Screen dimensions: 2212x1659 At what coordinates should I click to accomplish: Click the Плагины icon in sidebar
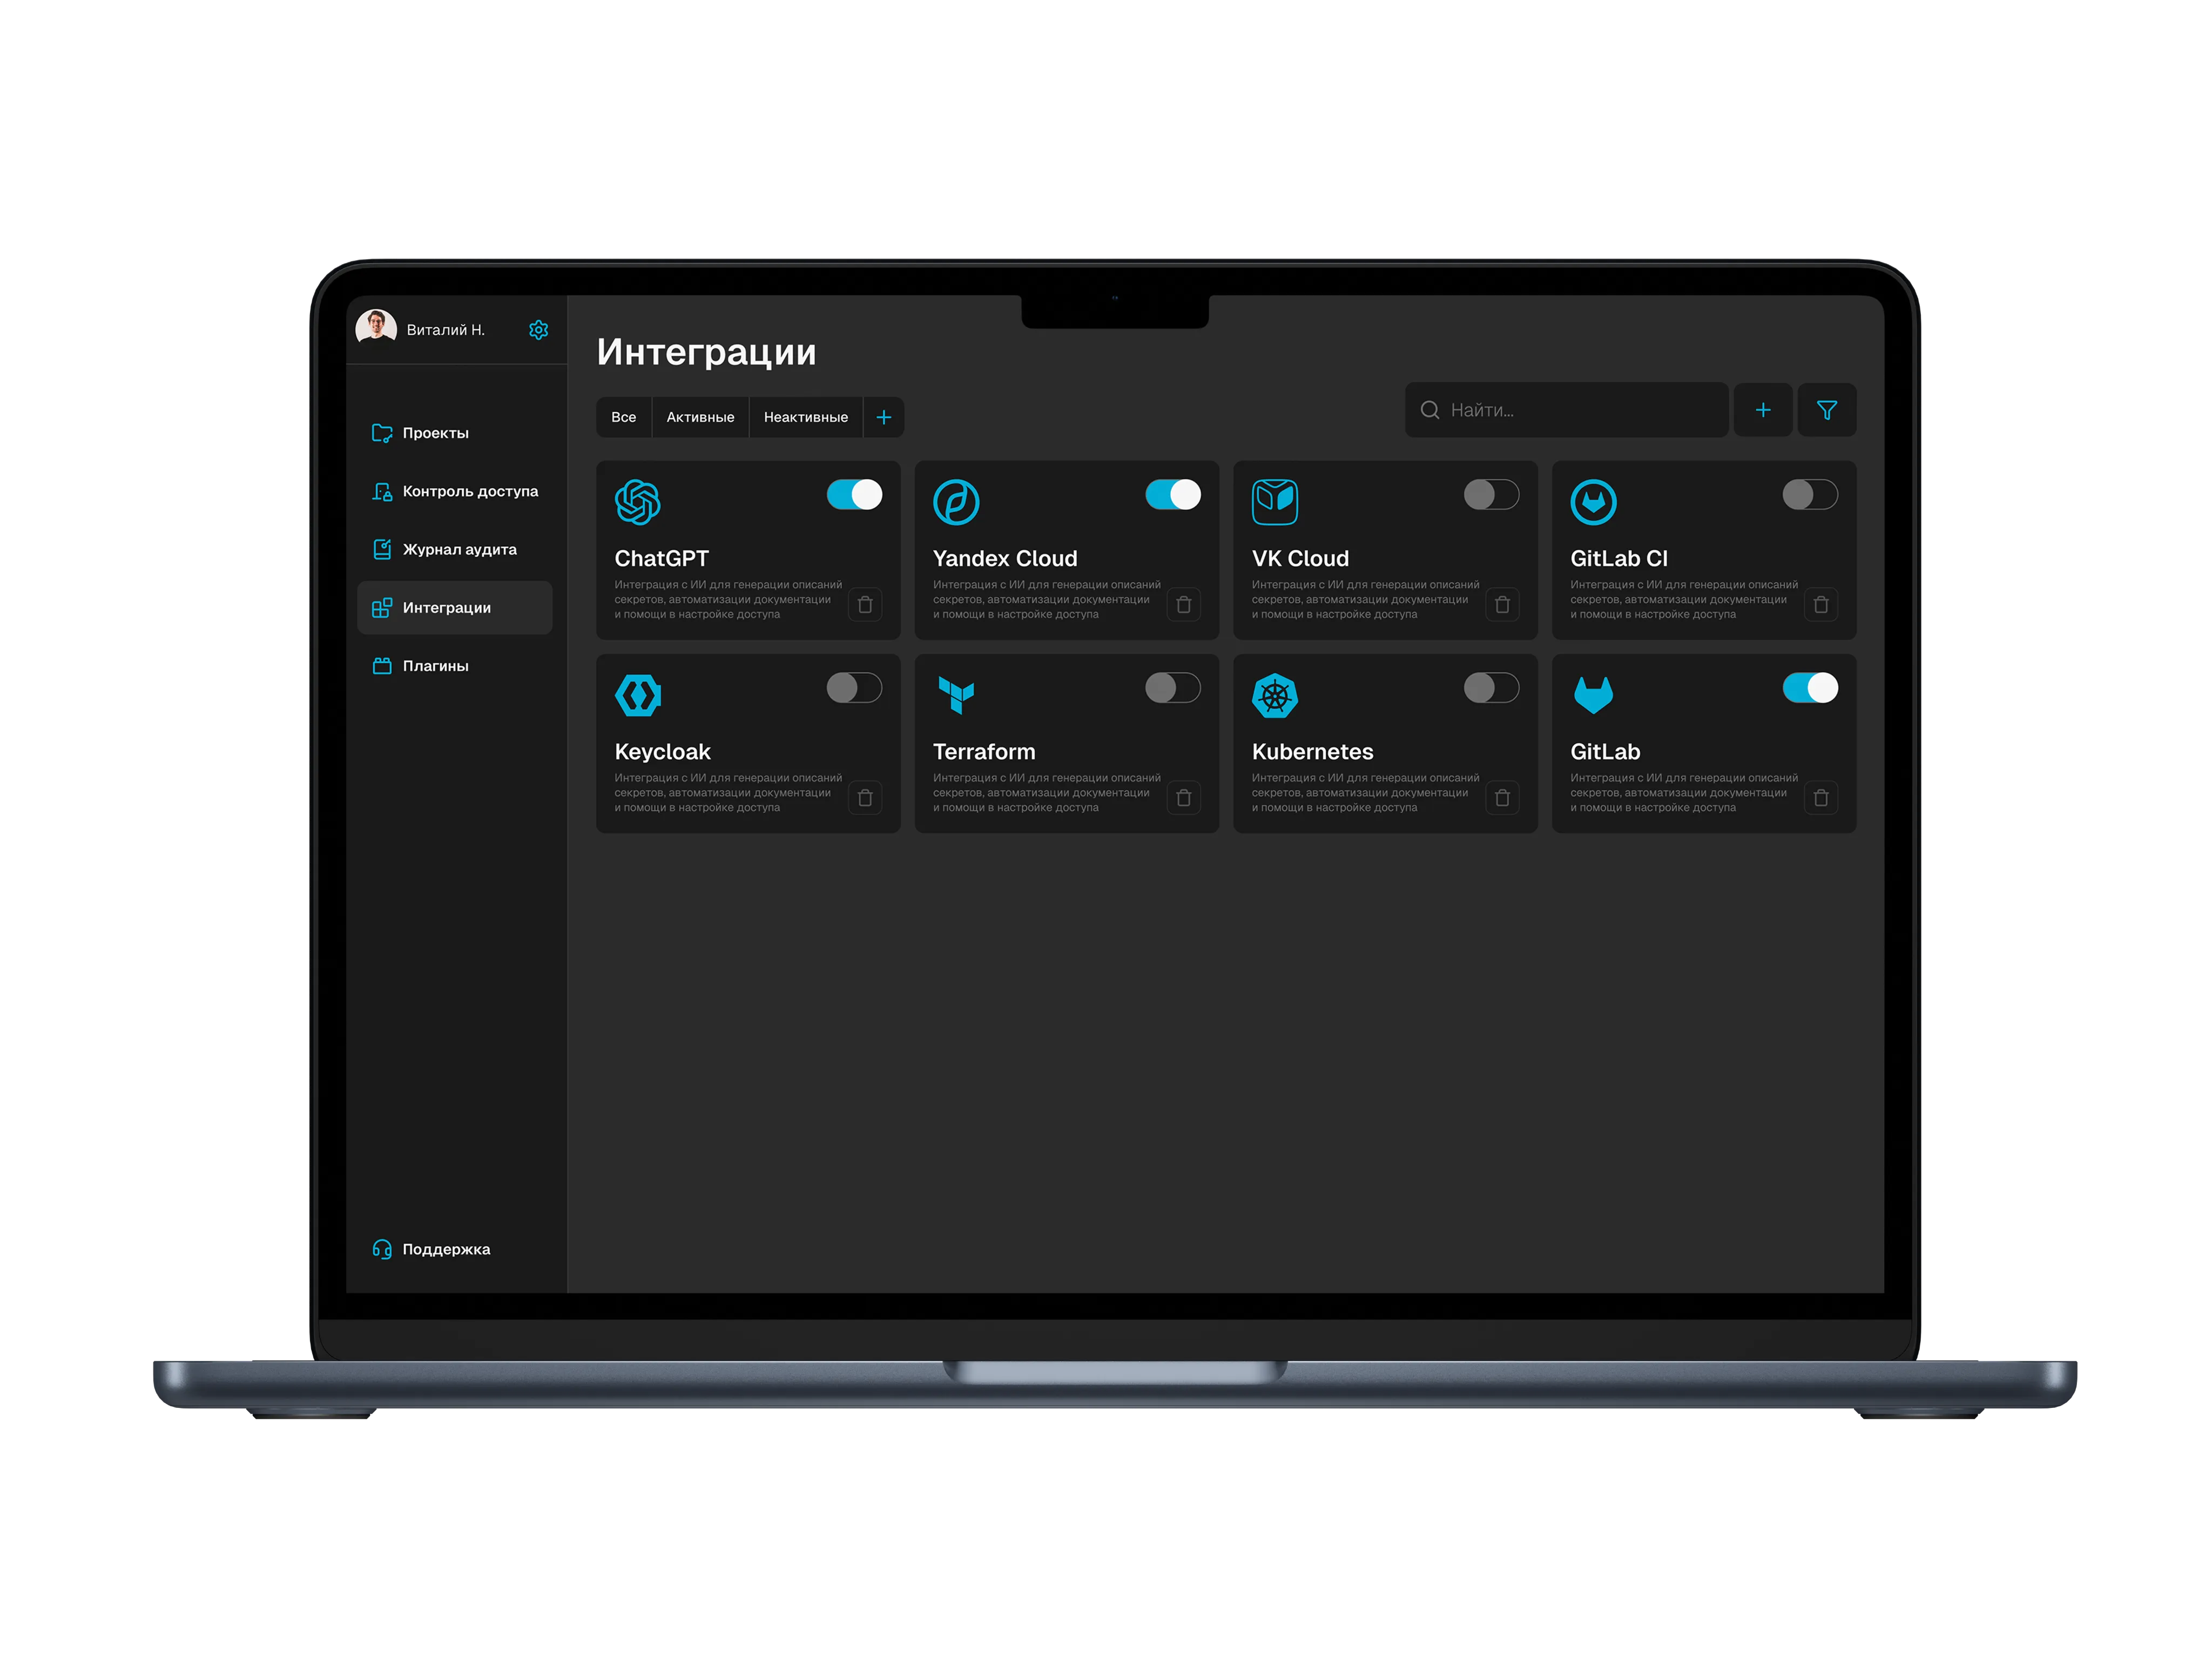point(382,666)
